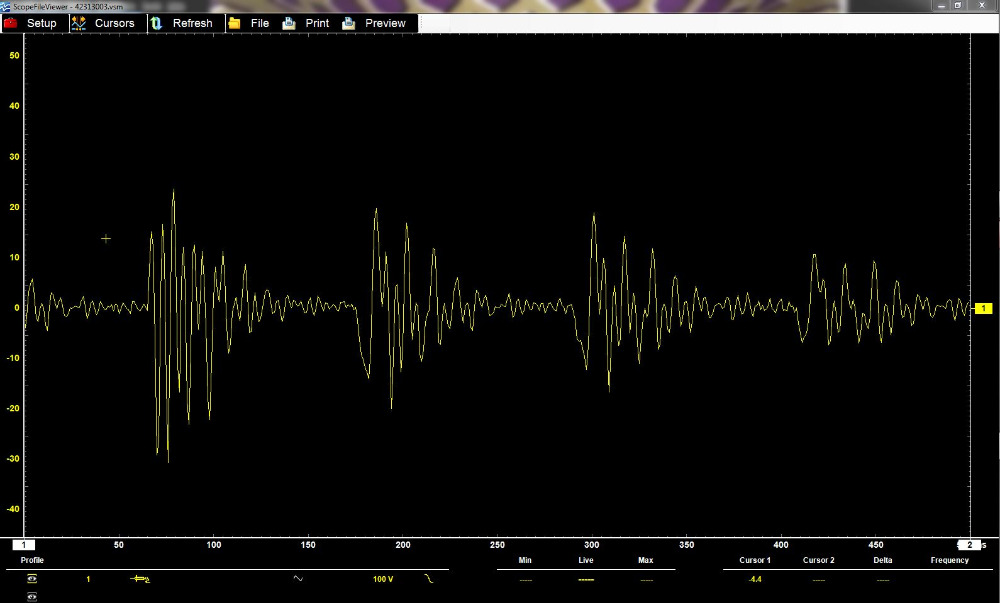Click the yellow channel 1 zero-level marker

tap(983, 309)
